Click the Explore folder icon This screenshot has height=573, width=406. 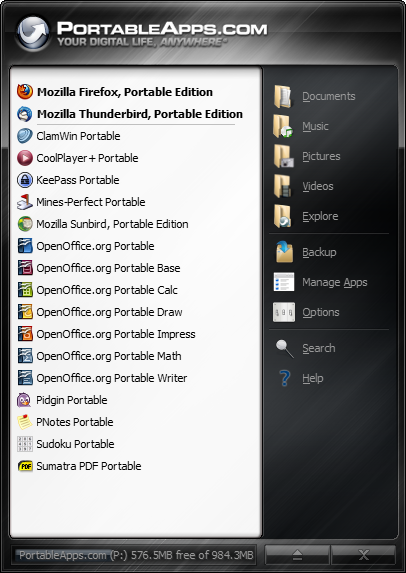point(284,216)
